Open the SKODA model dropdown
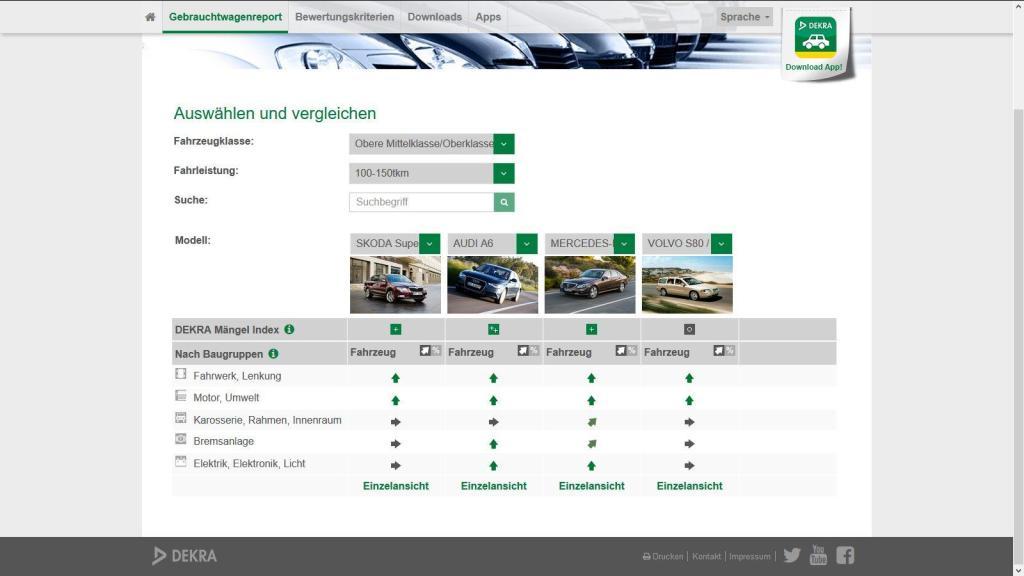Screen dimensions: 1024x576 pos(395,244)
